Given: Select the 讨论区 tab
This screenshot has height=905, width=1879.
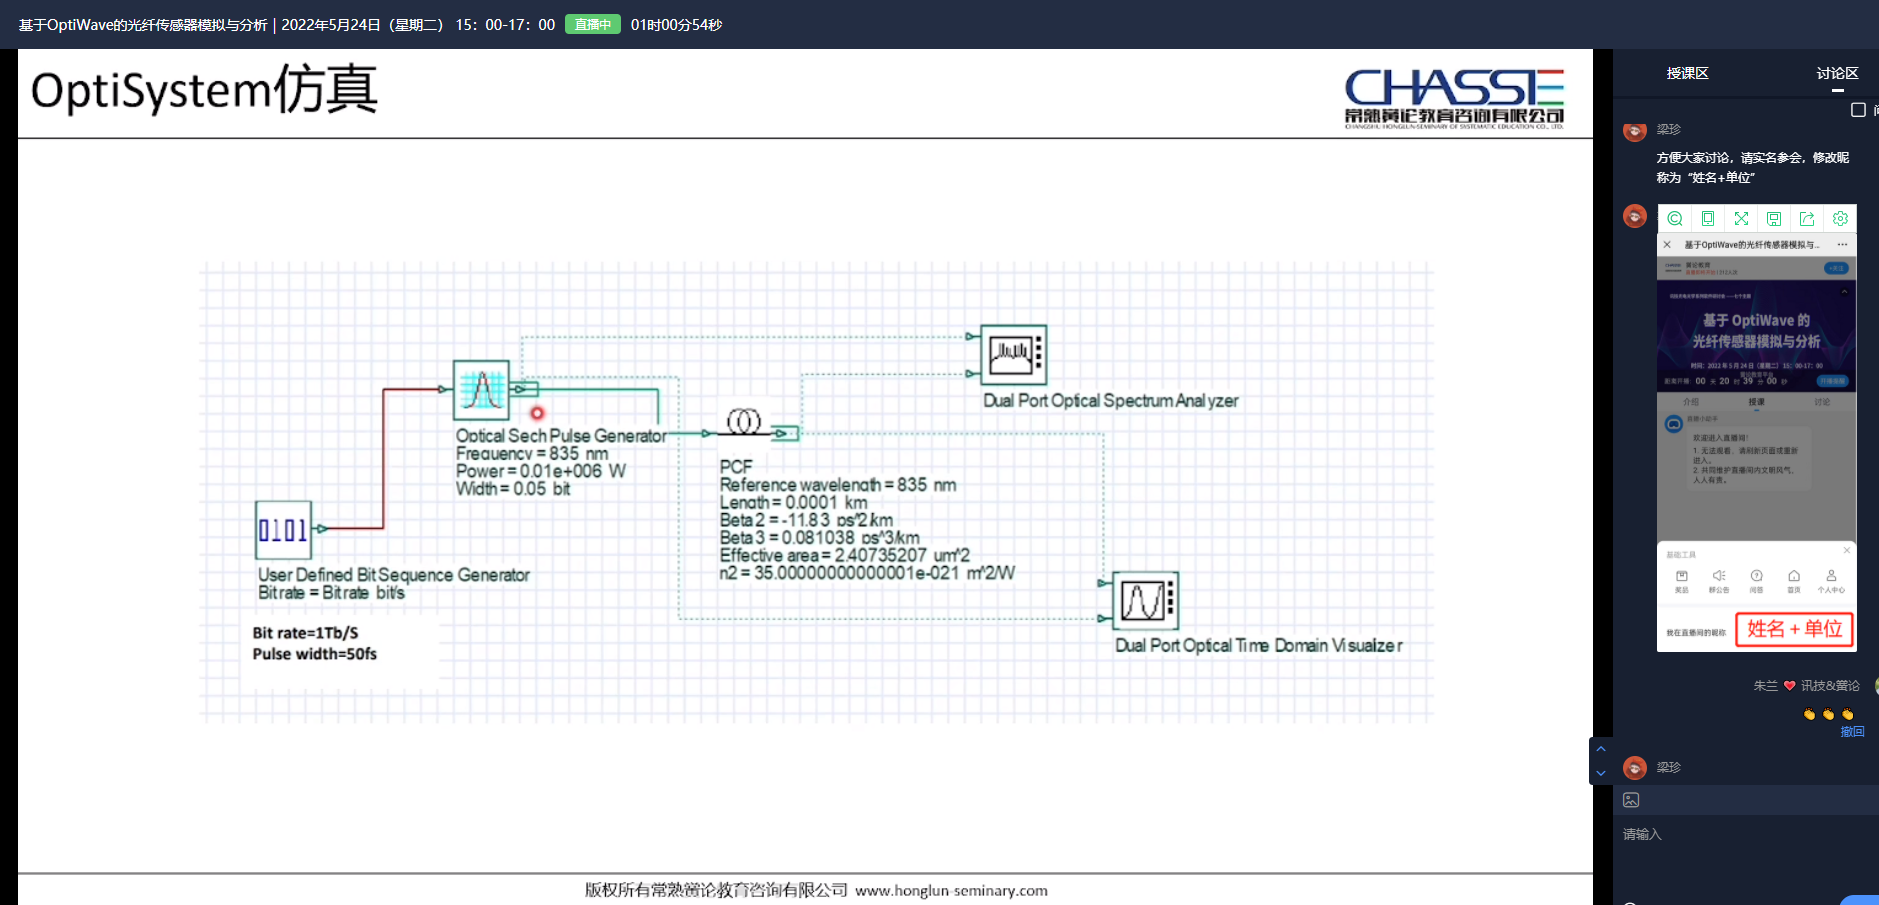Looking at the screenshot, I should click(1837, 73).
